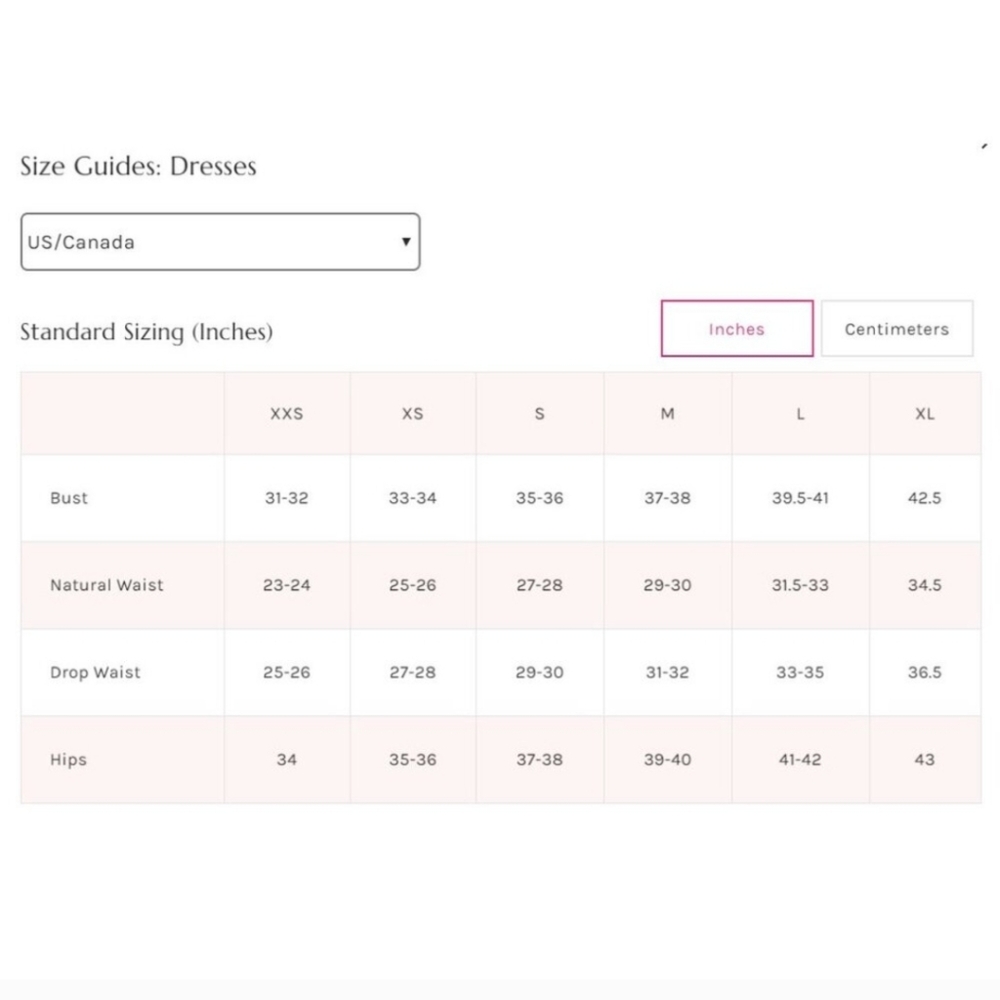
Task: Select the Drop Waist row label
Action: point(95,673)
